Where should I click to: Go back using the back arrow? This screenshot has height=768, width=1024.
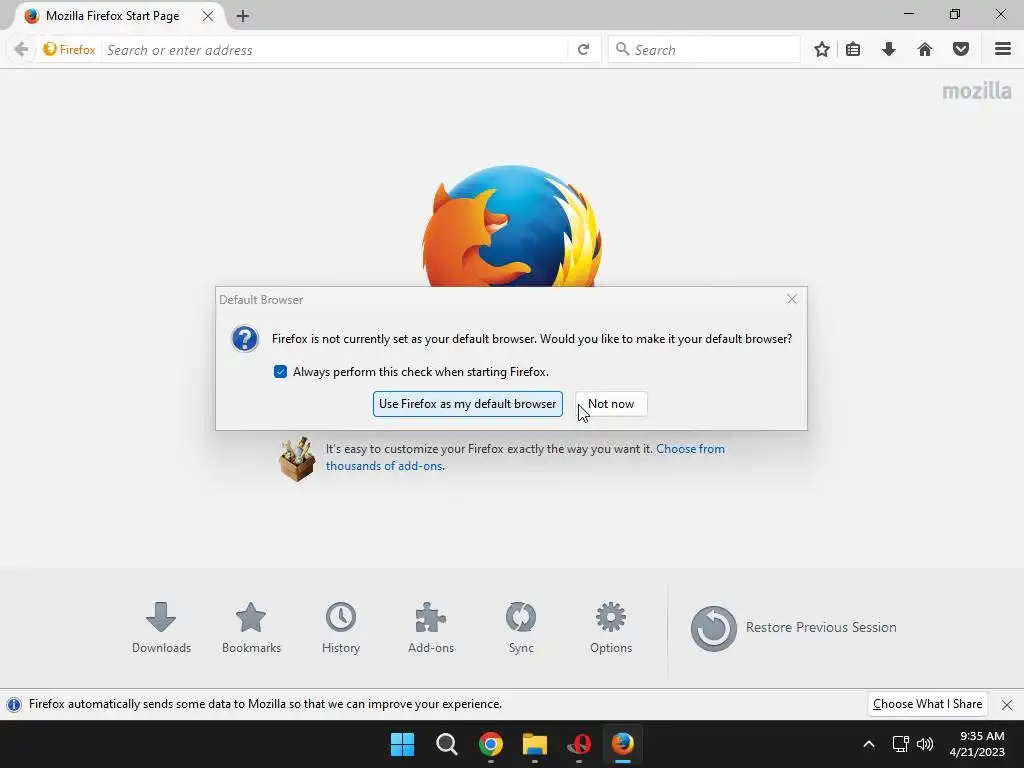[21, 50]
